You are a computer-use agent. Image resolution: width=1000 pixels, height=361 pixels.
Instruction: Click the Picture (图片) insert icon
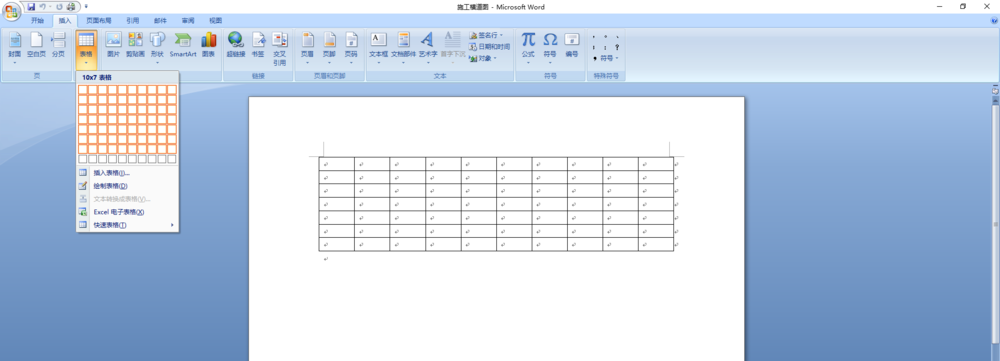click(113, 45)
